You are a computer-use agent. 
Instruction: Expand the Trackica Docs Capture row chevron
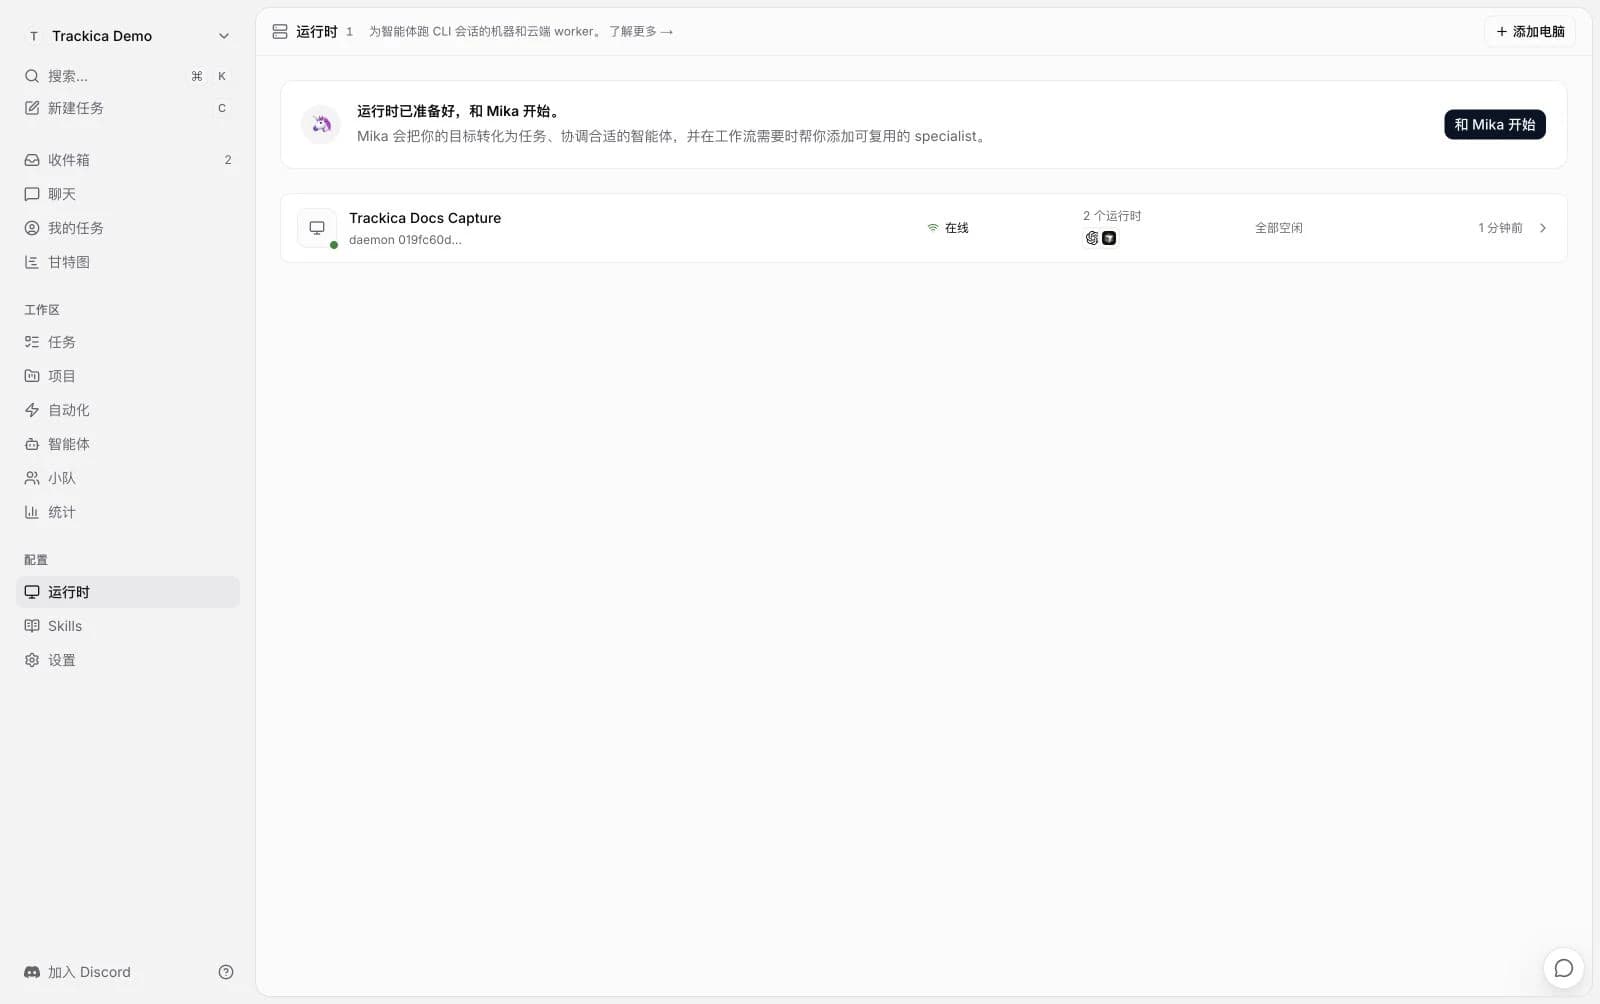tap(1543, 228)
